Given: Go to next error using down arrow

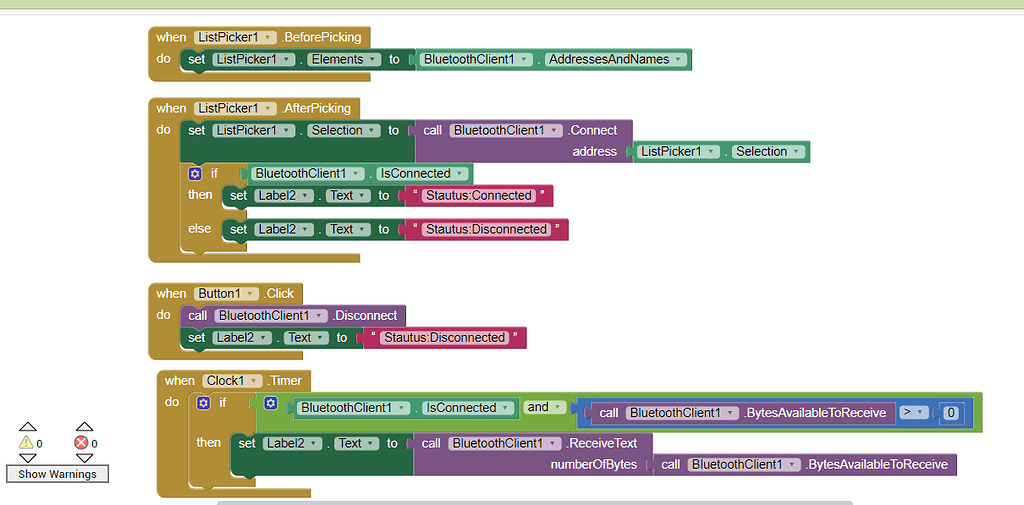Looking at the screenshot, I should tap(82, 457).
